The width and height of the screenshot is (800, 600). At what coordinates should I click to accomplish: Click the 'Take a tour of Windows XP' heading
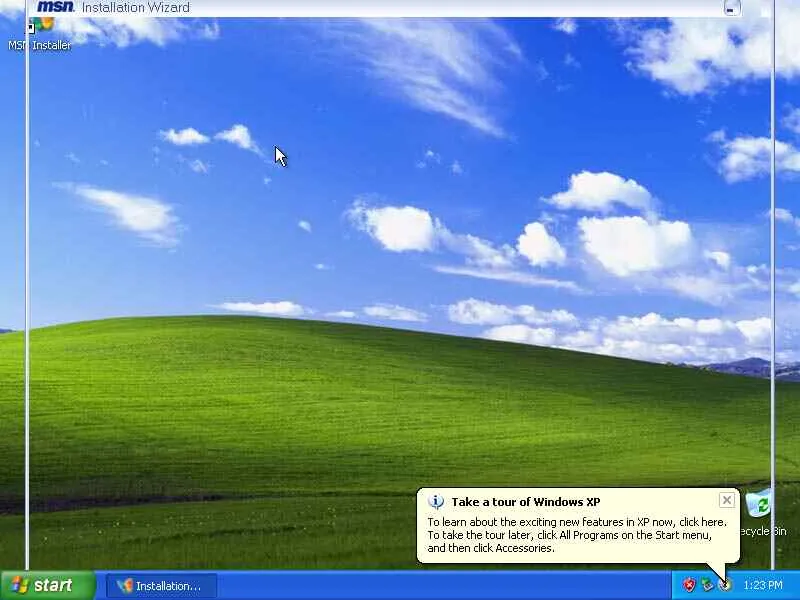pos(526,502)
